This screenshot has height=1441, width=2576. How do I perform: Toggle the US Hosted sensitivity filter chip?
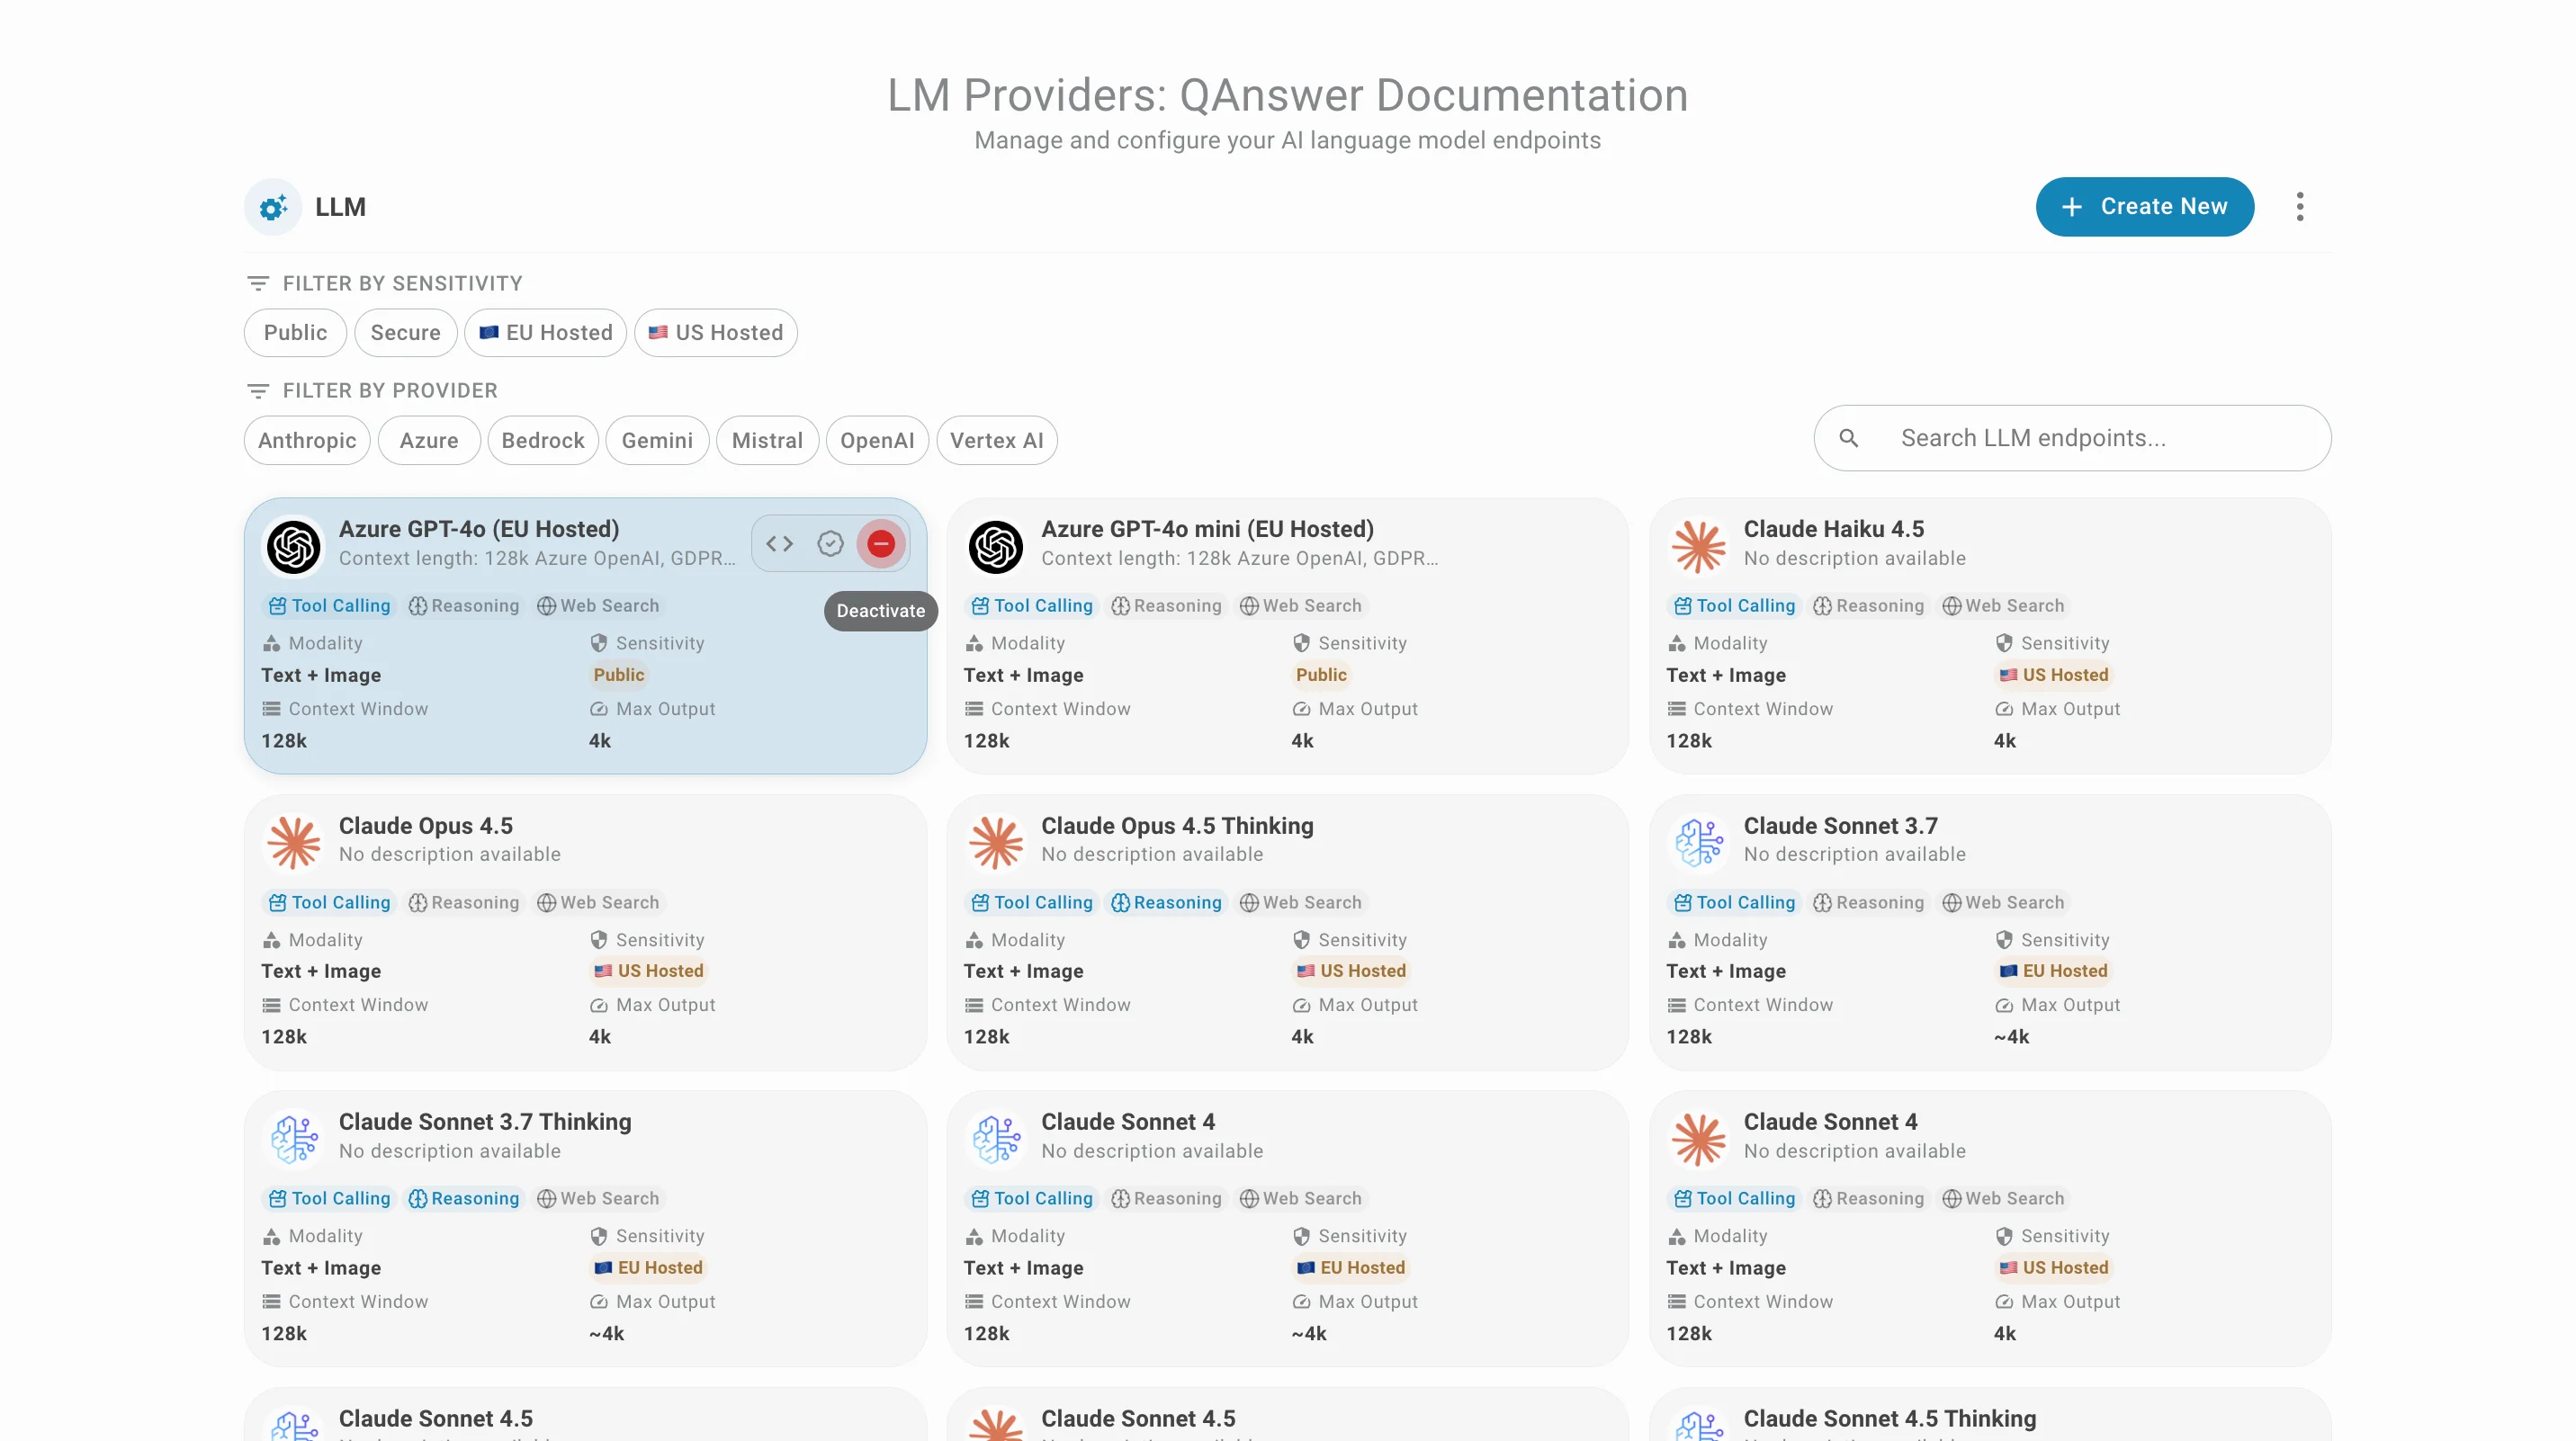pyautogui.click(x=715, y=333)
